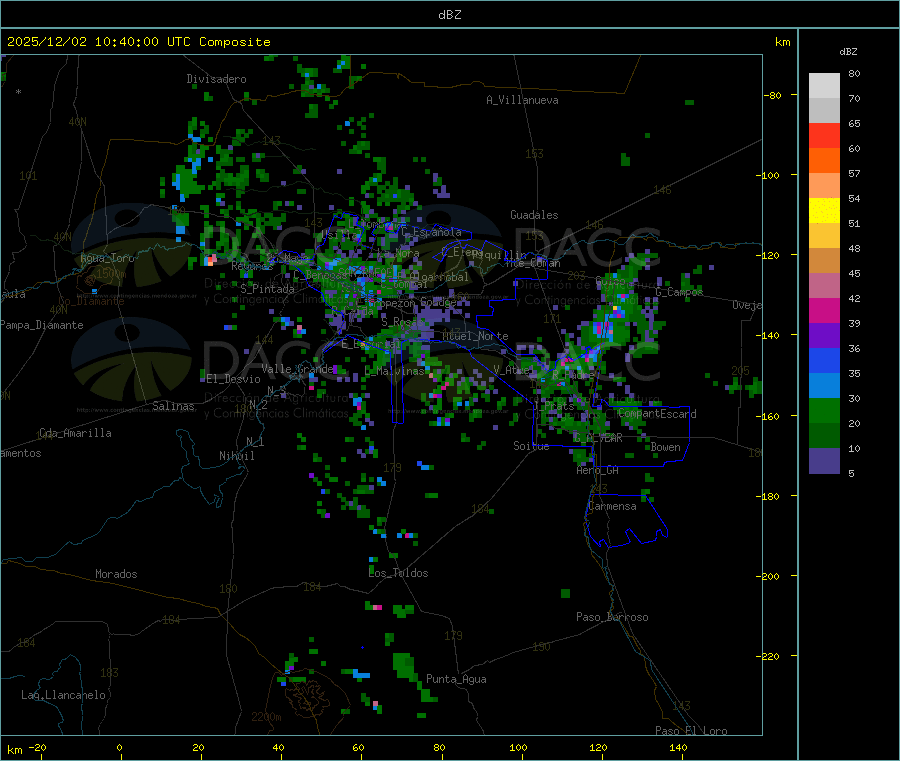Select the Carmensa label
The width and height of the screenshot is (900, 761).
coord(612,506)
